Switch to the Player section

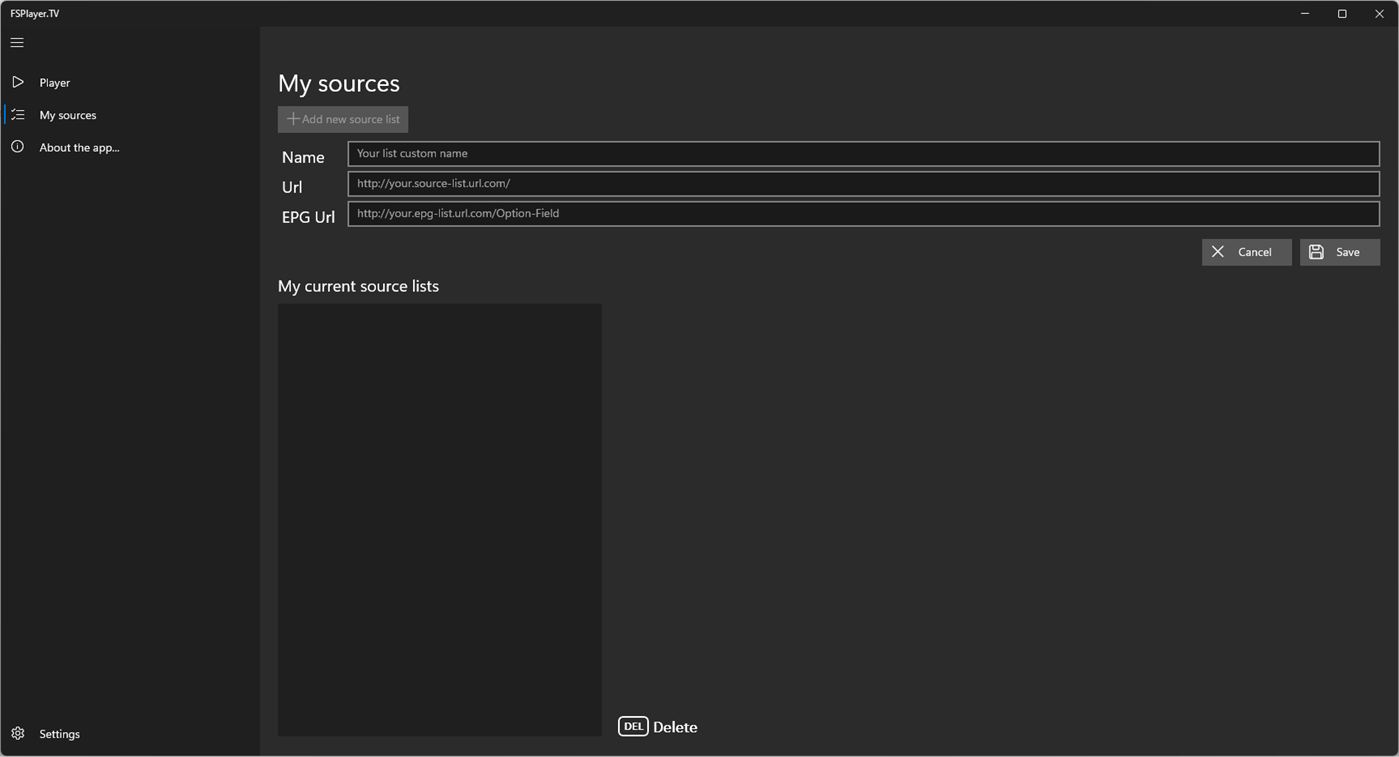55,81
